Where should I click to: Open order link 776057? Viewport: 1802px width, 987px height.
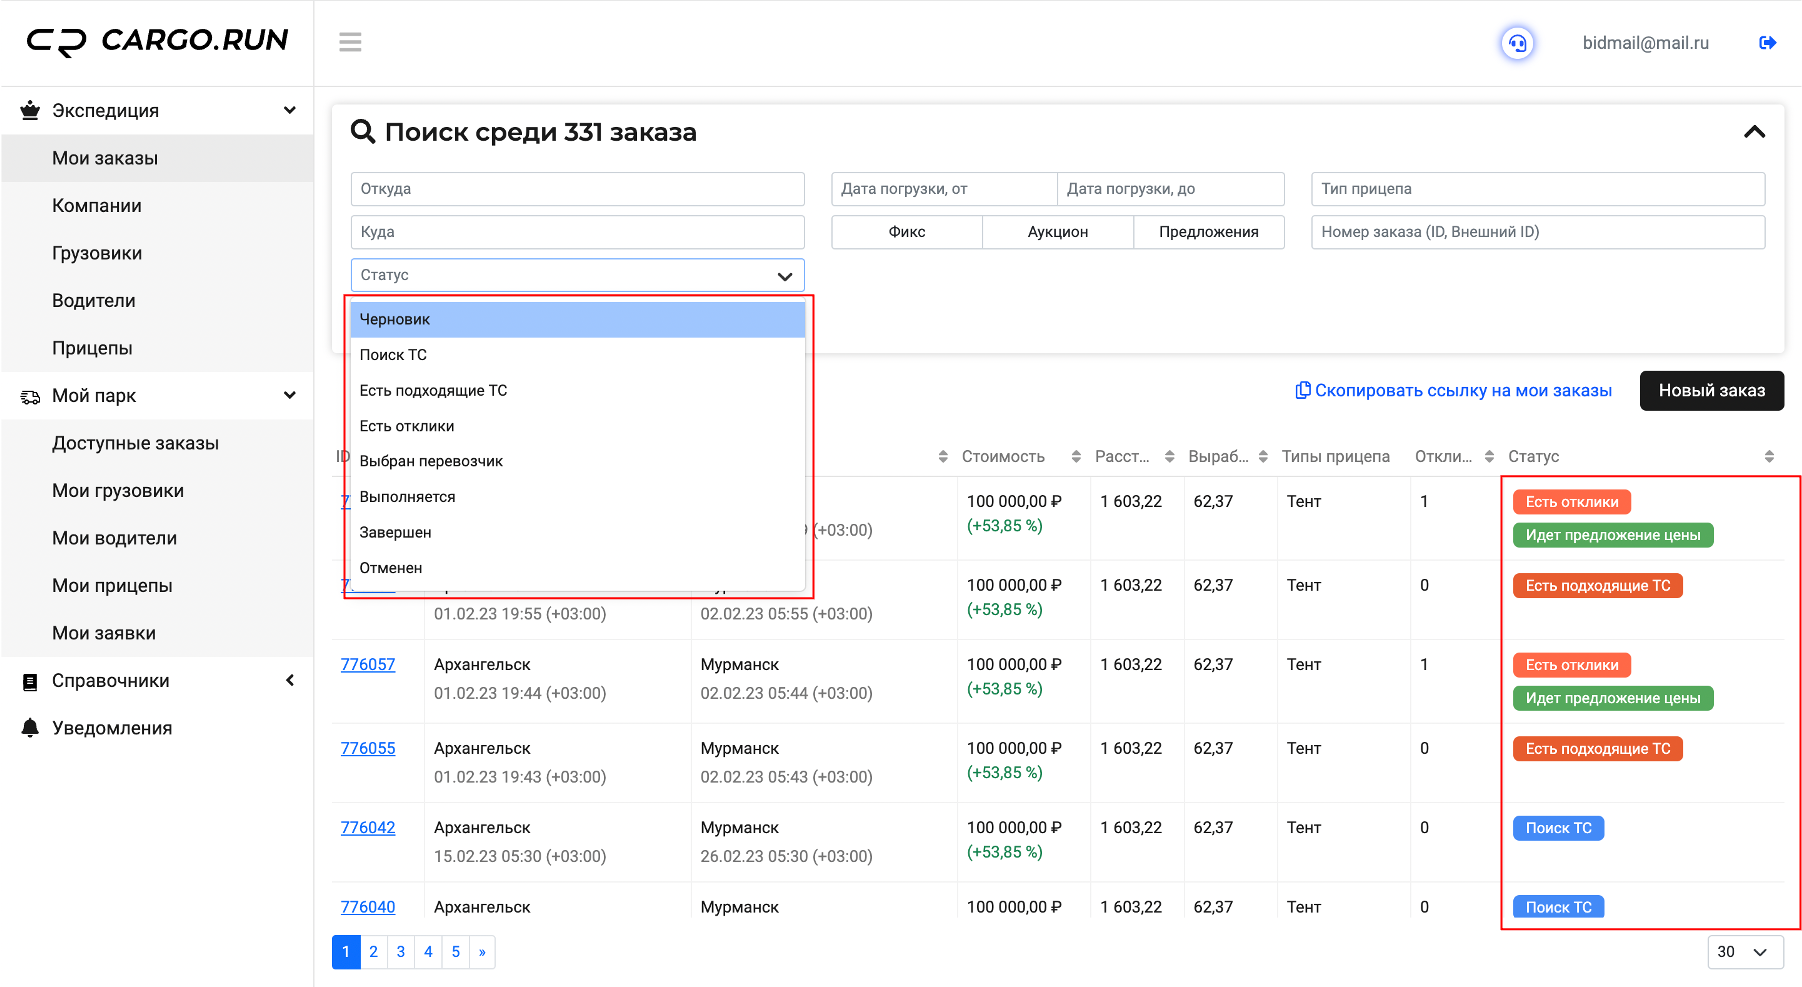(x=368, y=665)
